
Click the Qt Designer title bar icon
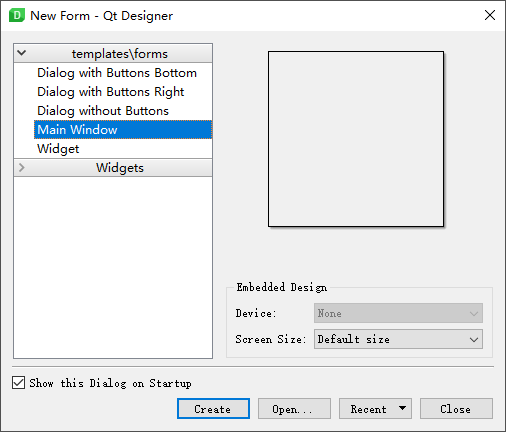[17, 16]
